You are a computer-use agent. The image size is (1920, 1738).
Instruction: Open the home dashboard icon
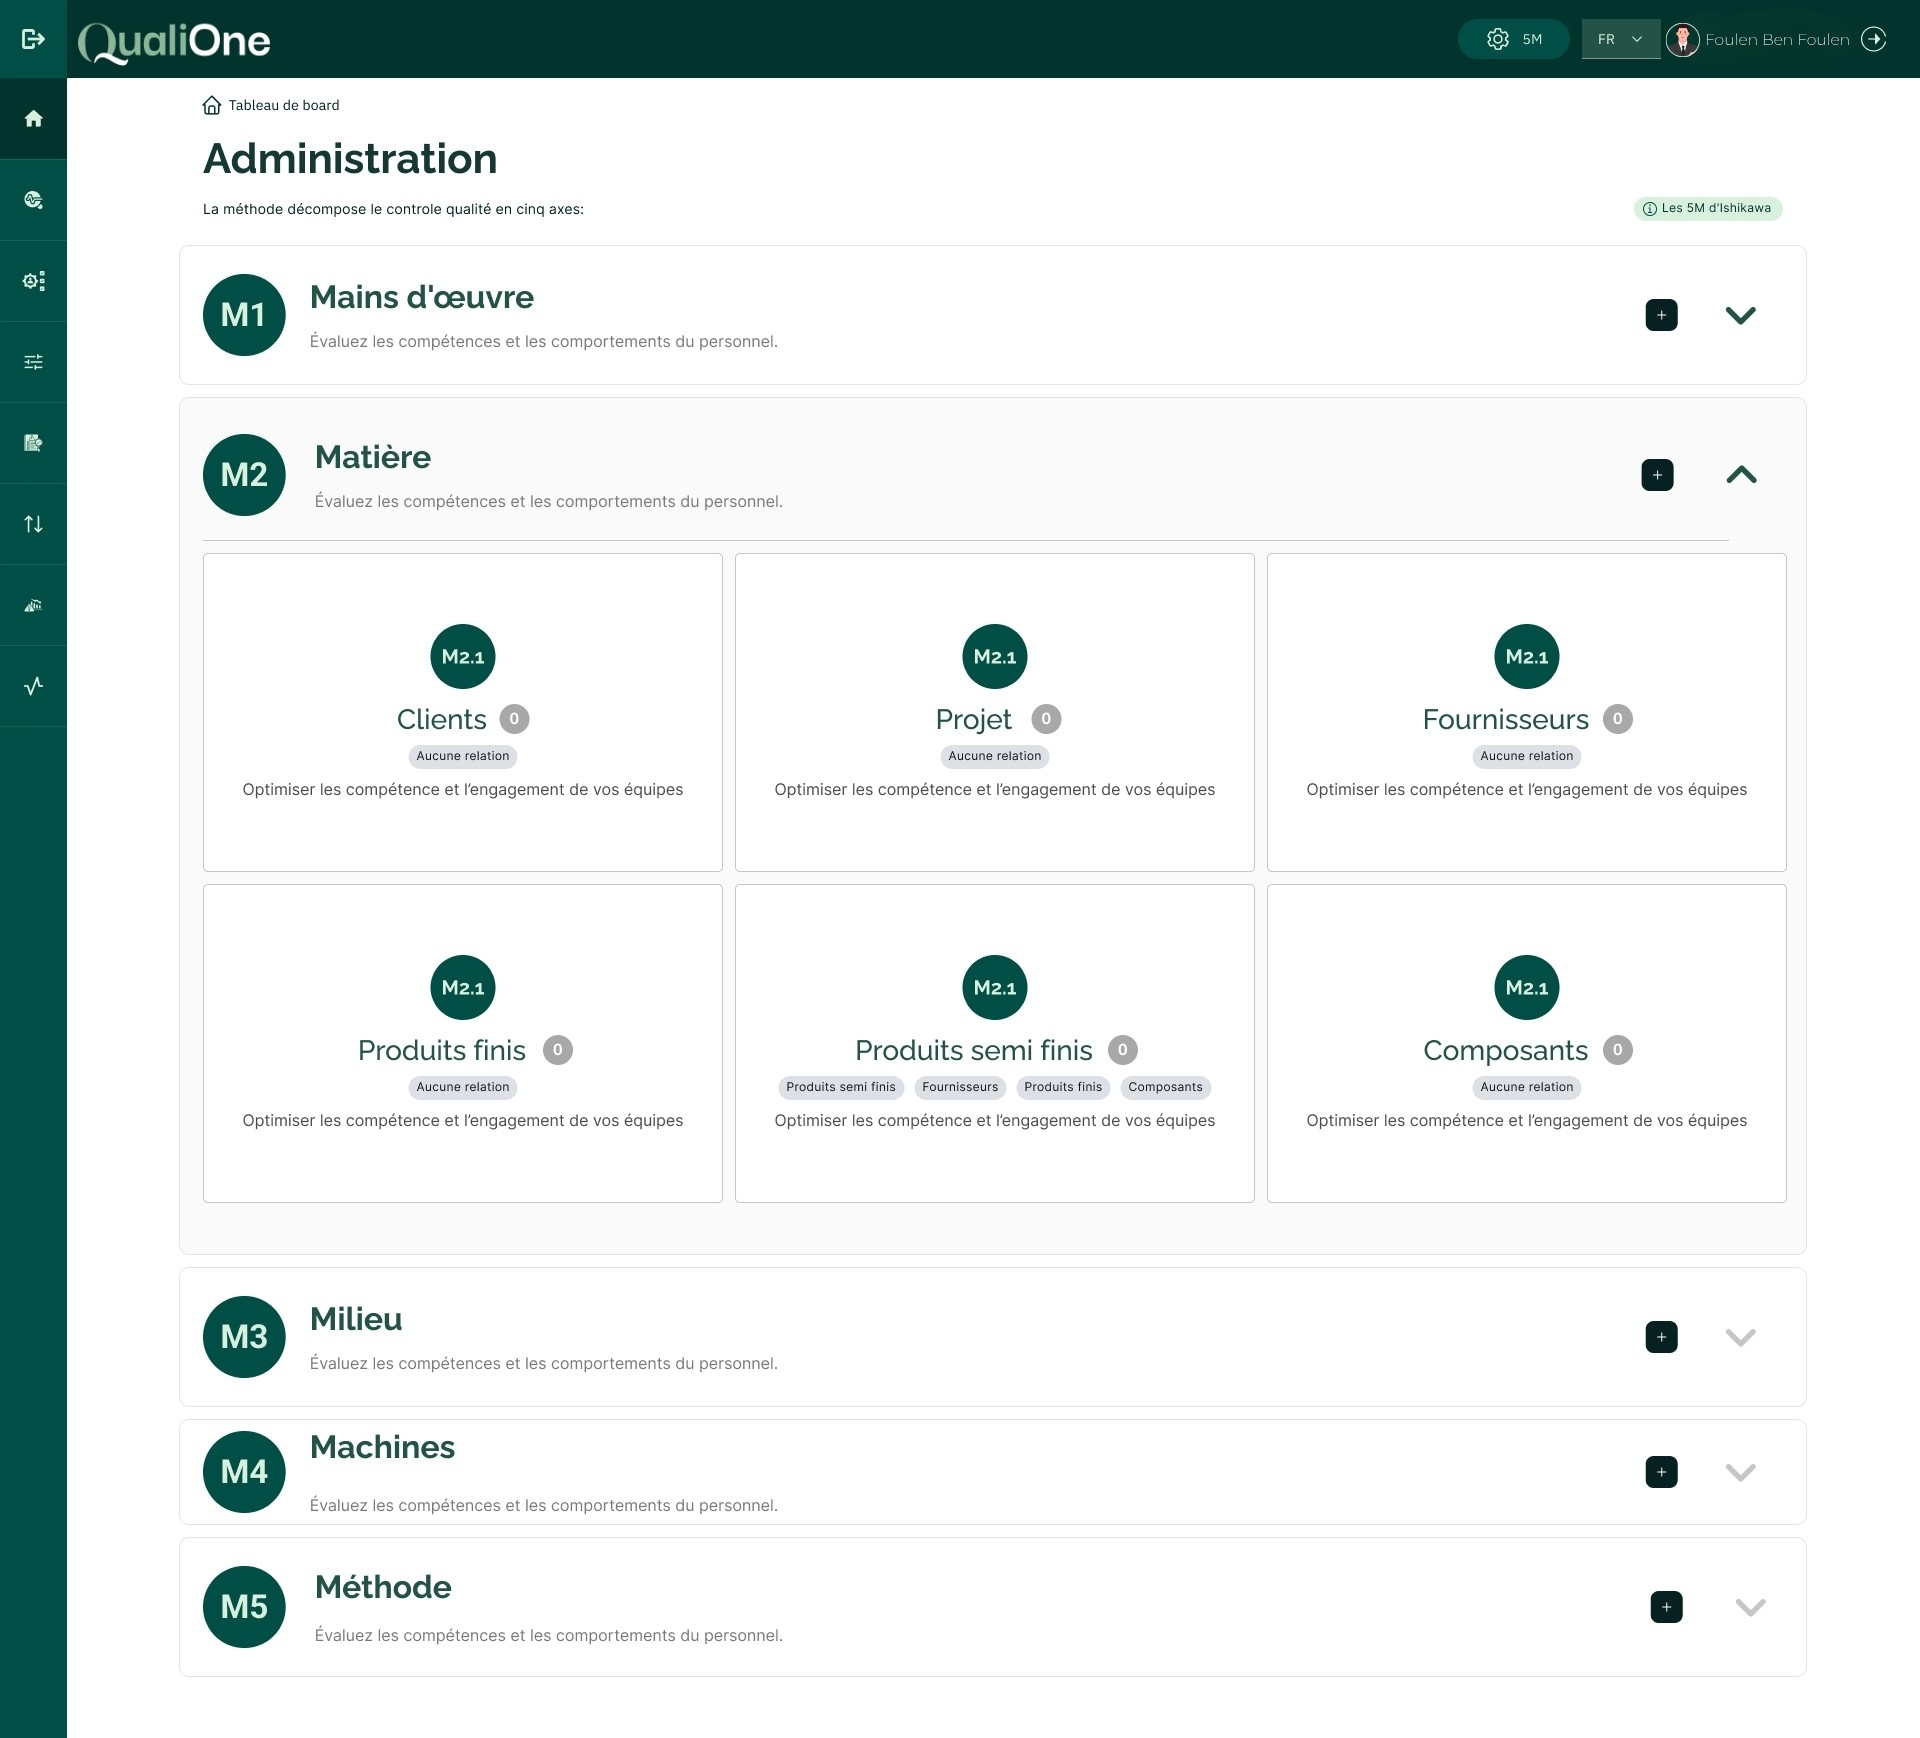pos(33,118)
